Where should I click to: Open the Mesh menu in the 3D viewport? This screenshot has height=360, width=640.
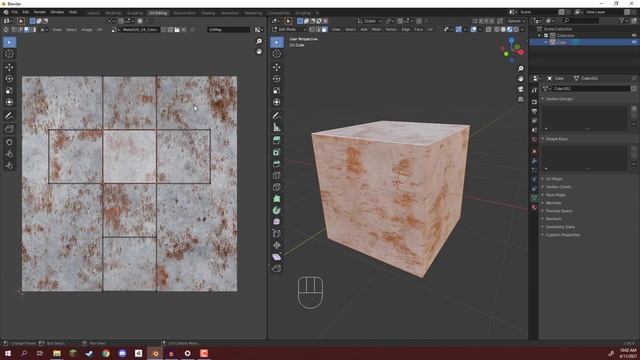(x=376, y=29)
